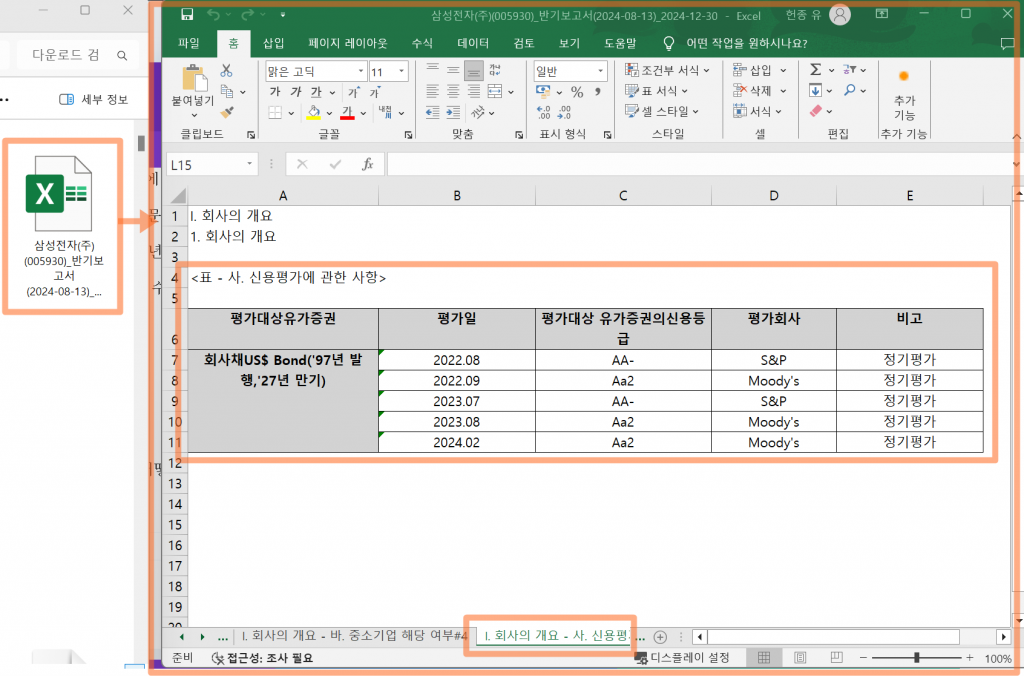This screenshot has height=676, width=1024.
Task: Toggle center text alignment
Action: pyautogui.click(x=453, y=91)
